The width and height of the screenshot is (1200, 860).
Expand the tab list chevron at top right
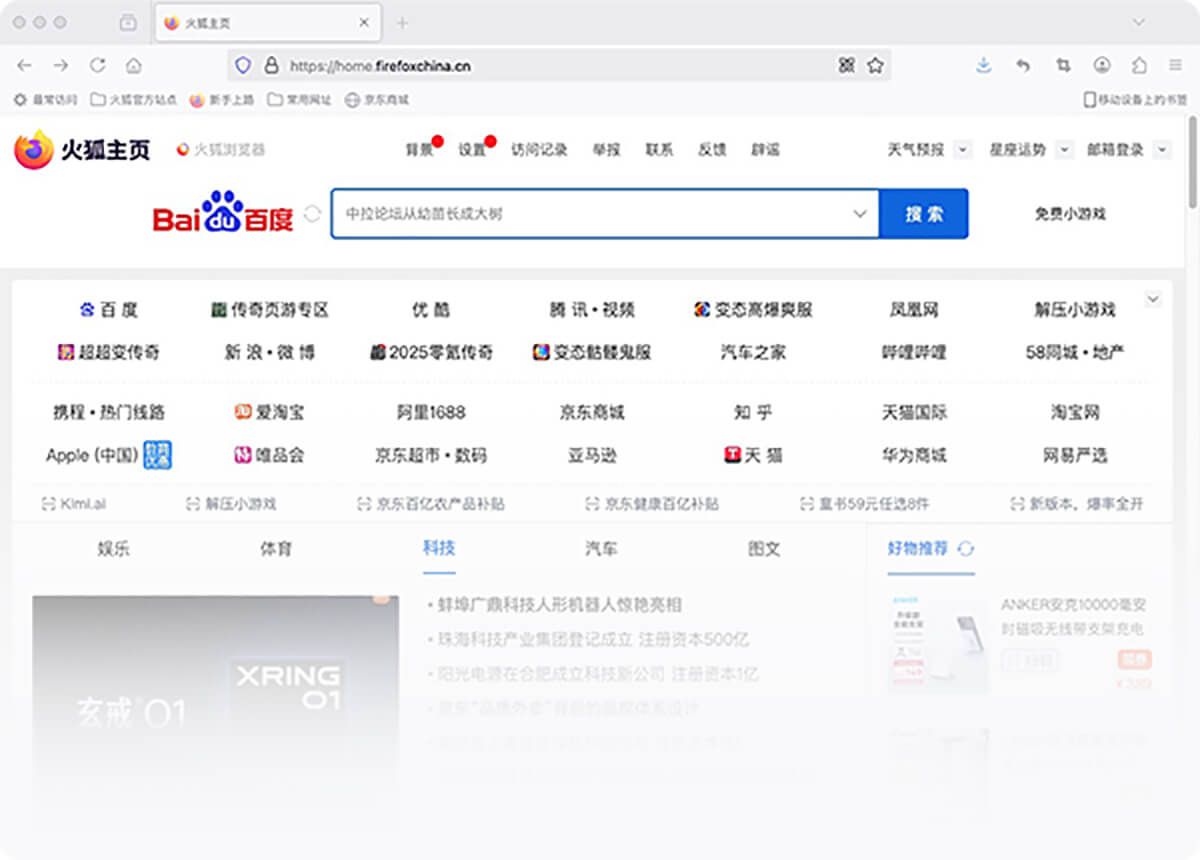pyautogui.click(x=1138, y=22)
